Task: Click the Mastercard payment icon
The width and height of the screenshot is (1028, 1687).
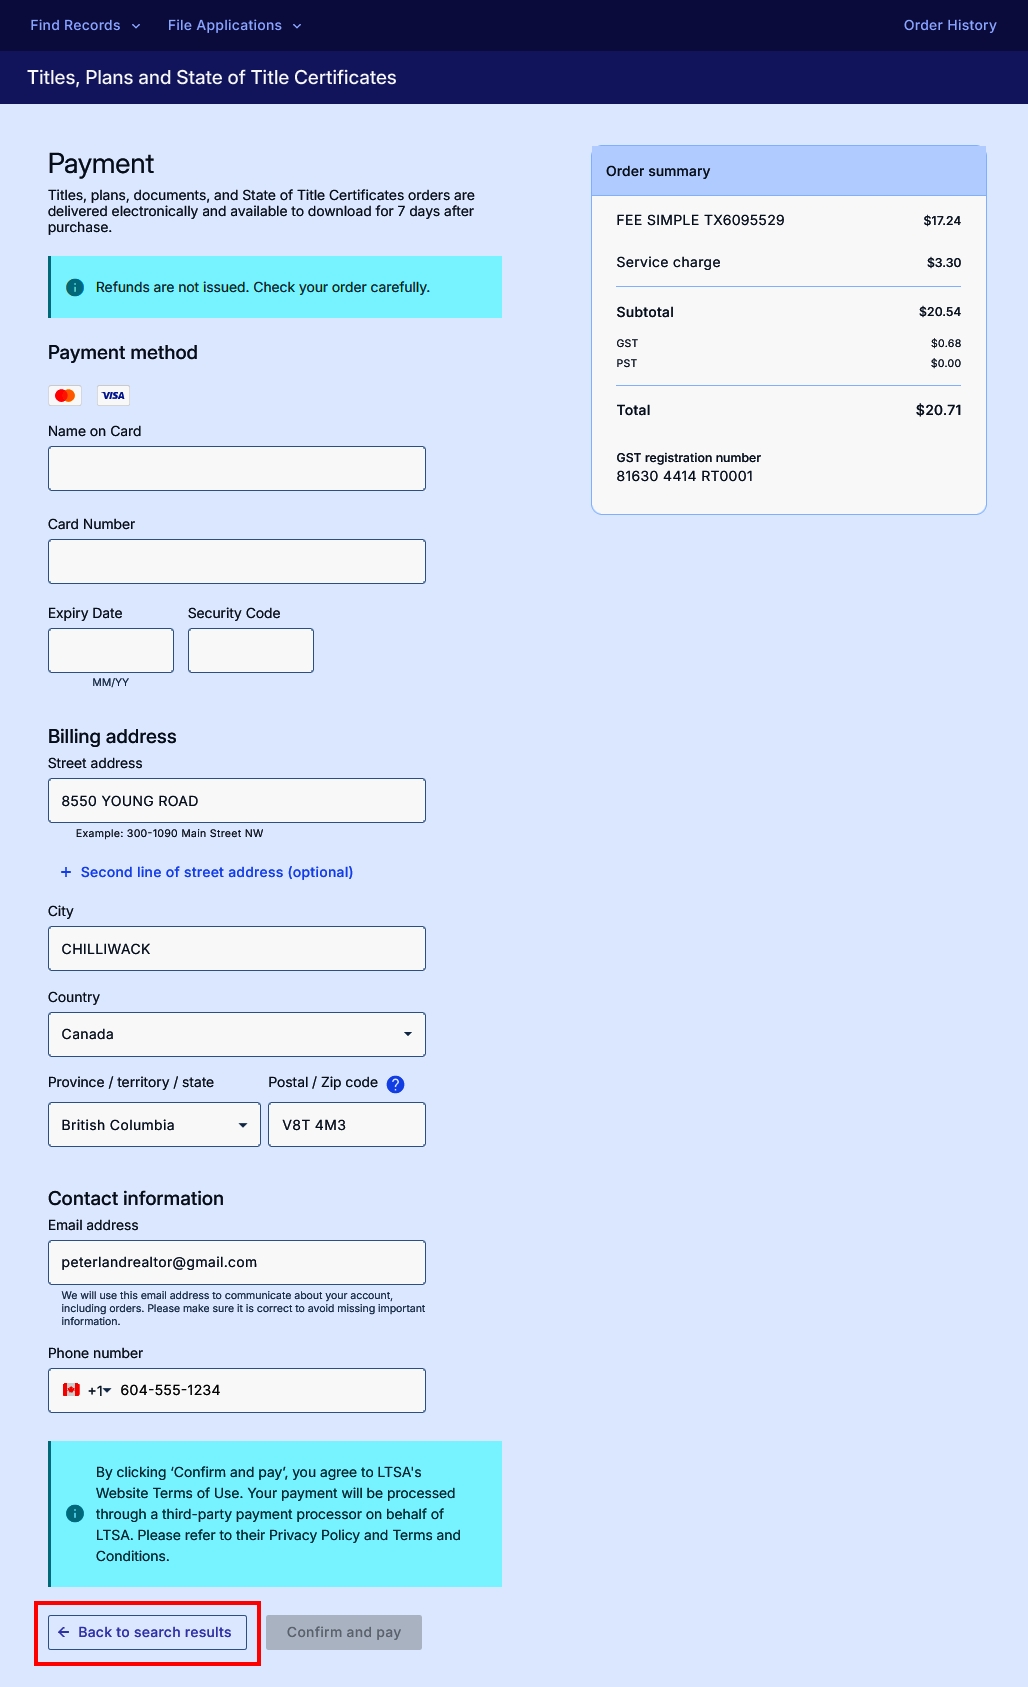Action: point(65,396)
